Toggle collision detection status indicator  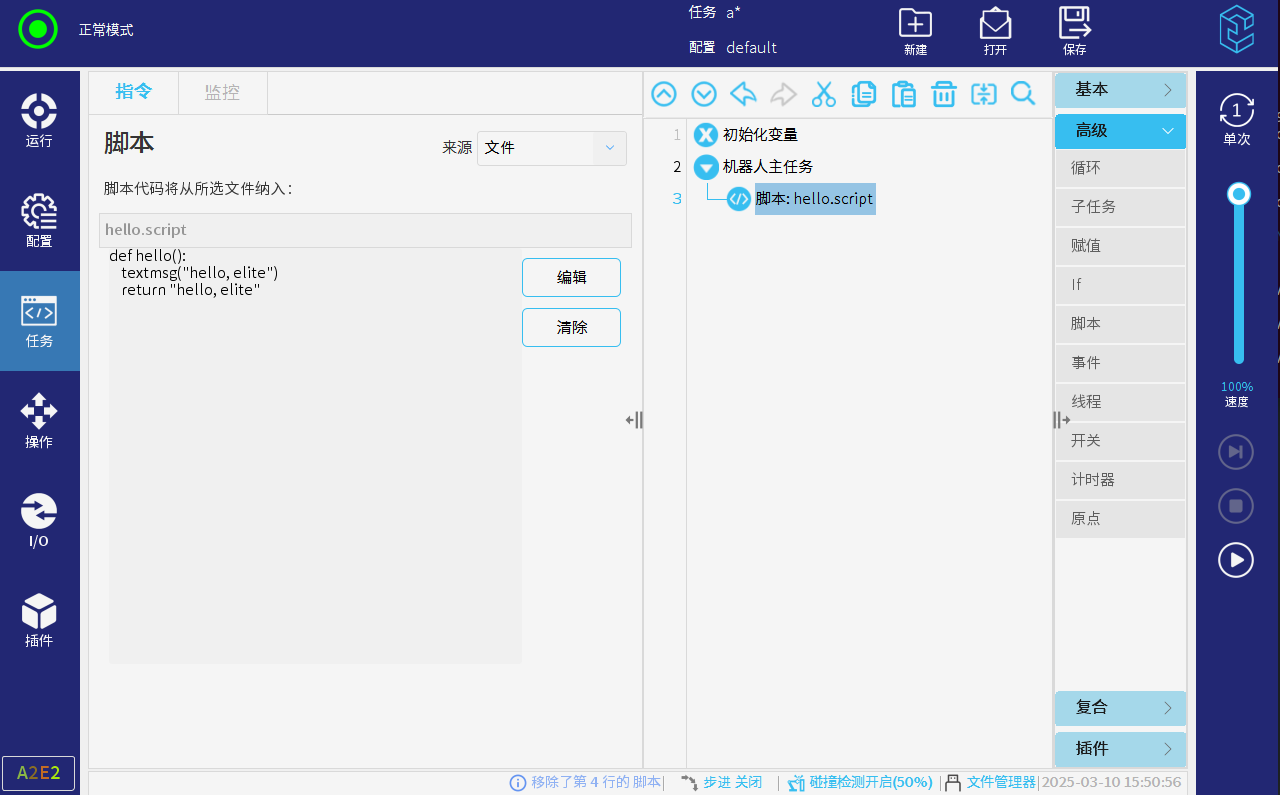[860, 782]
